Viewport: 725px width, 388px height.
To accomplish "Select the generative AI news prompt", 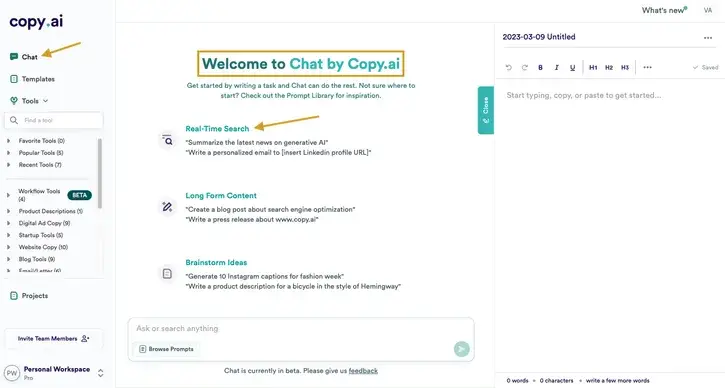I will click(x=257, y=142).
